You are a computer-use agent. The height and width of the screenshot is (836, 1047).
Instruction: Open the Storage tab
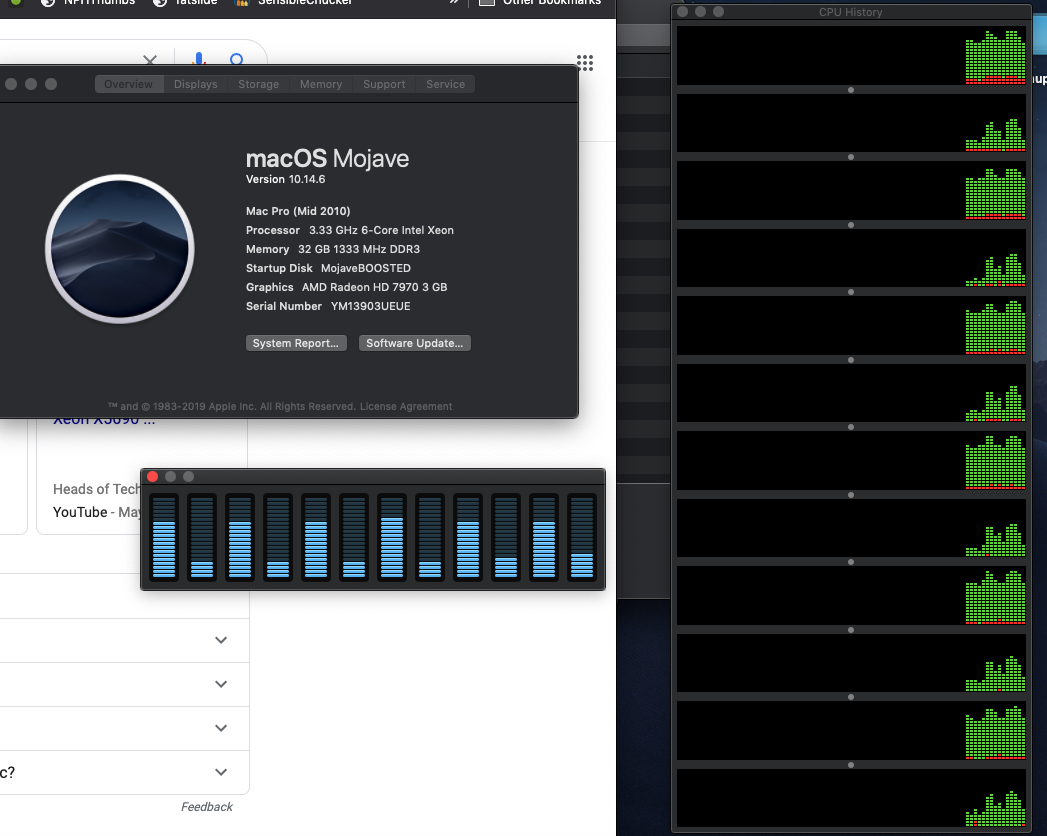[x=258, y=84]
